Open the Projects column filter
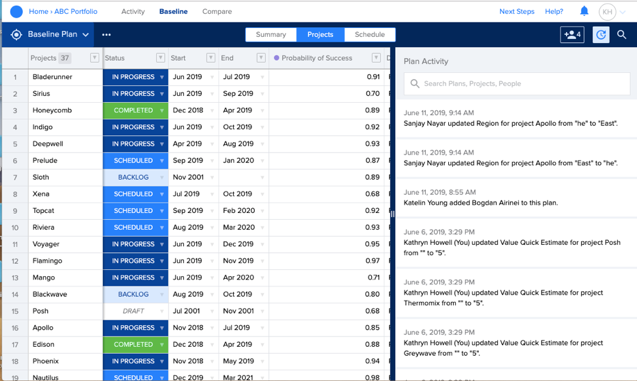 [94, 58]
